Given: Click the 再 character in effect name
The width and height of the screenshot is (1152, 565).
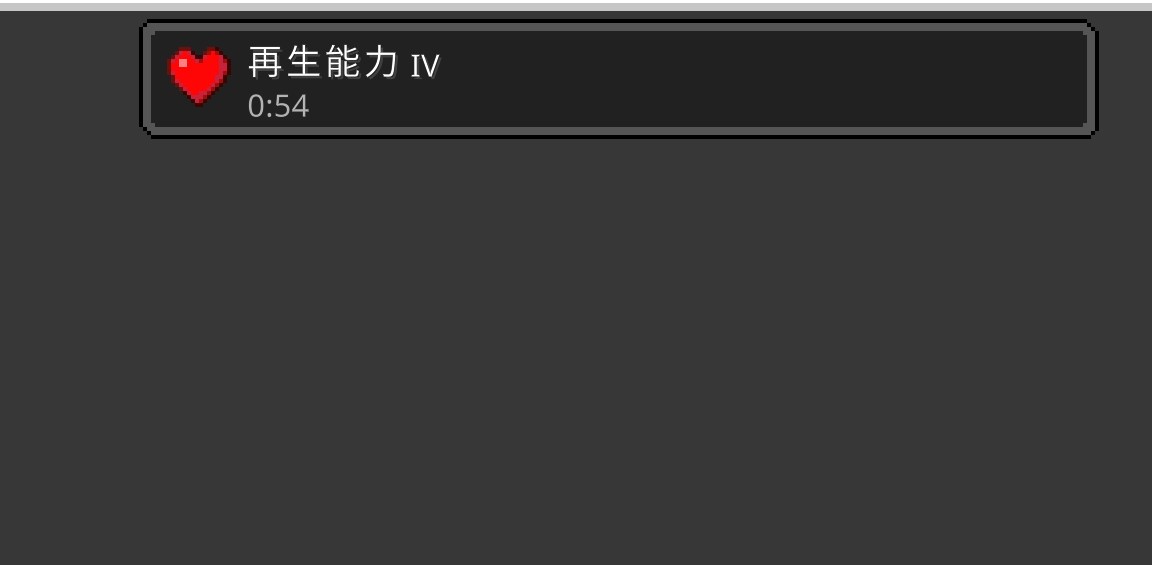Looking at the screenshot, I should (x=266, y=62).
